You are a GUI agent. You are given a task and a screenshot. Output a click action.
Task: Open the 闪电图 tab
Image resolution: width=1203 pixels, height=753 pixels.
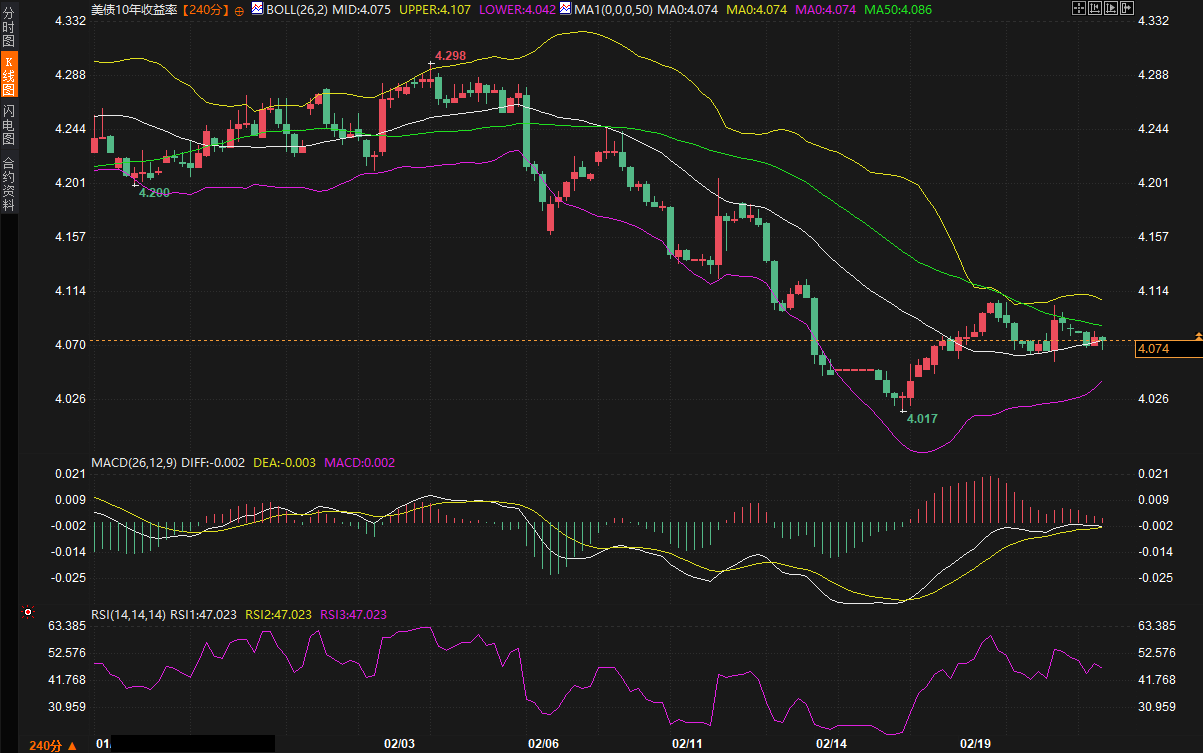(x=8, y=124)
